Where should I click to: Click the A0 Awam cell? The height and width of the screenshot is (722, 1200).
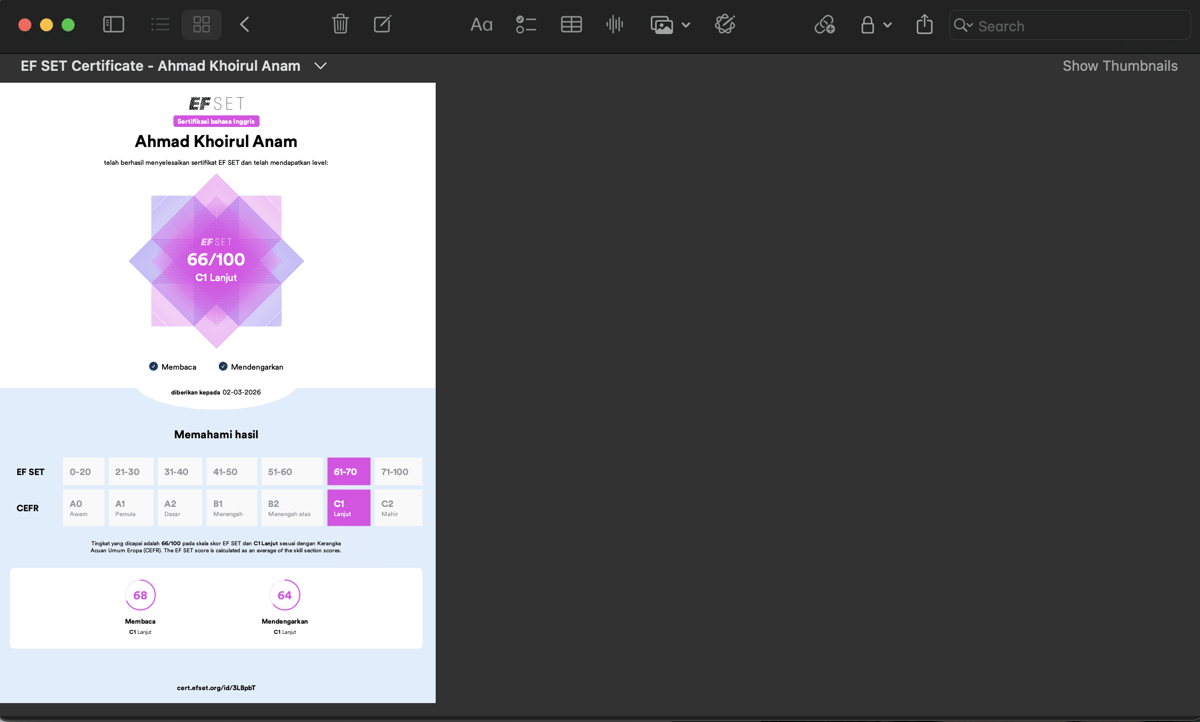(83, 508)
